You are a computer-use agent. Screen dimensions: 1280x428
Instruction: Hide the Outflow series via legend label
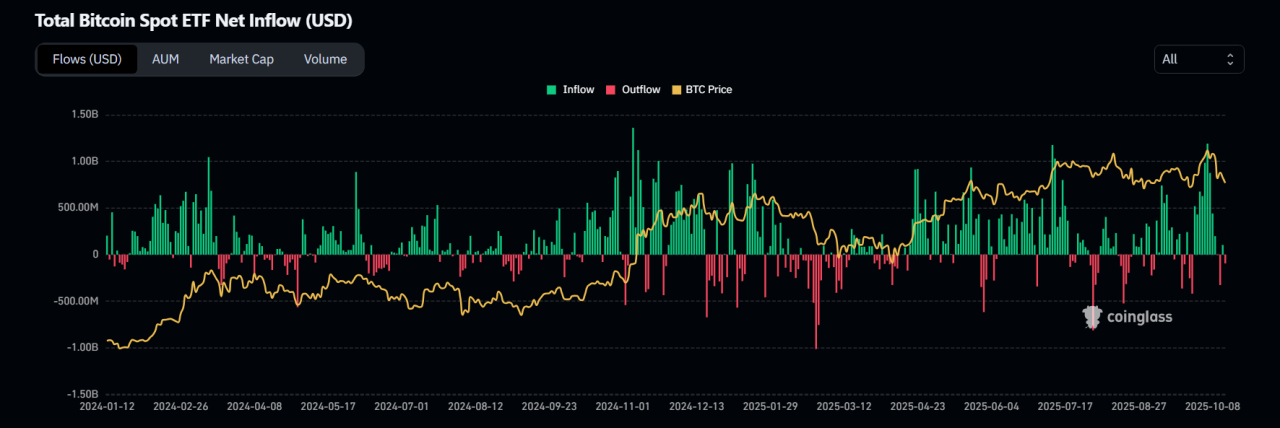click(x=640, y=90)
